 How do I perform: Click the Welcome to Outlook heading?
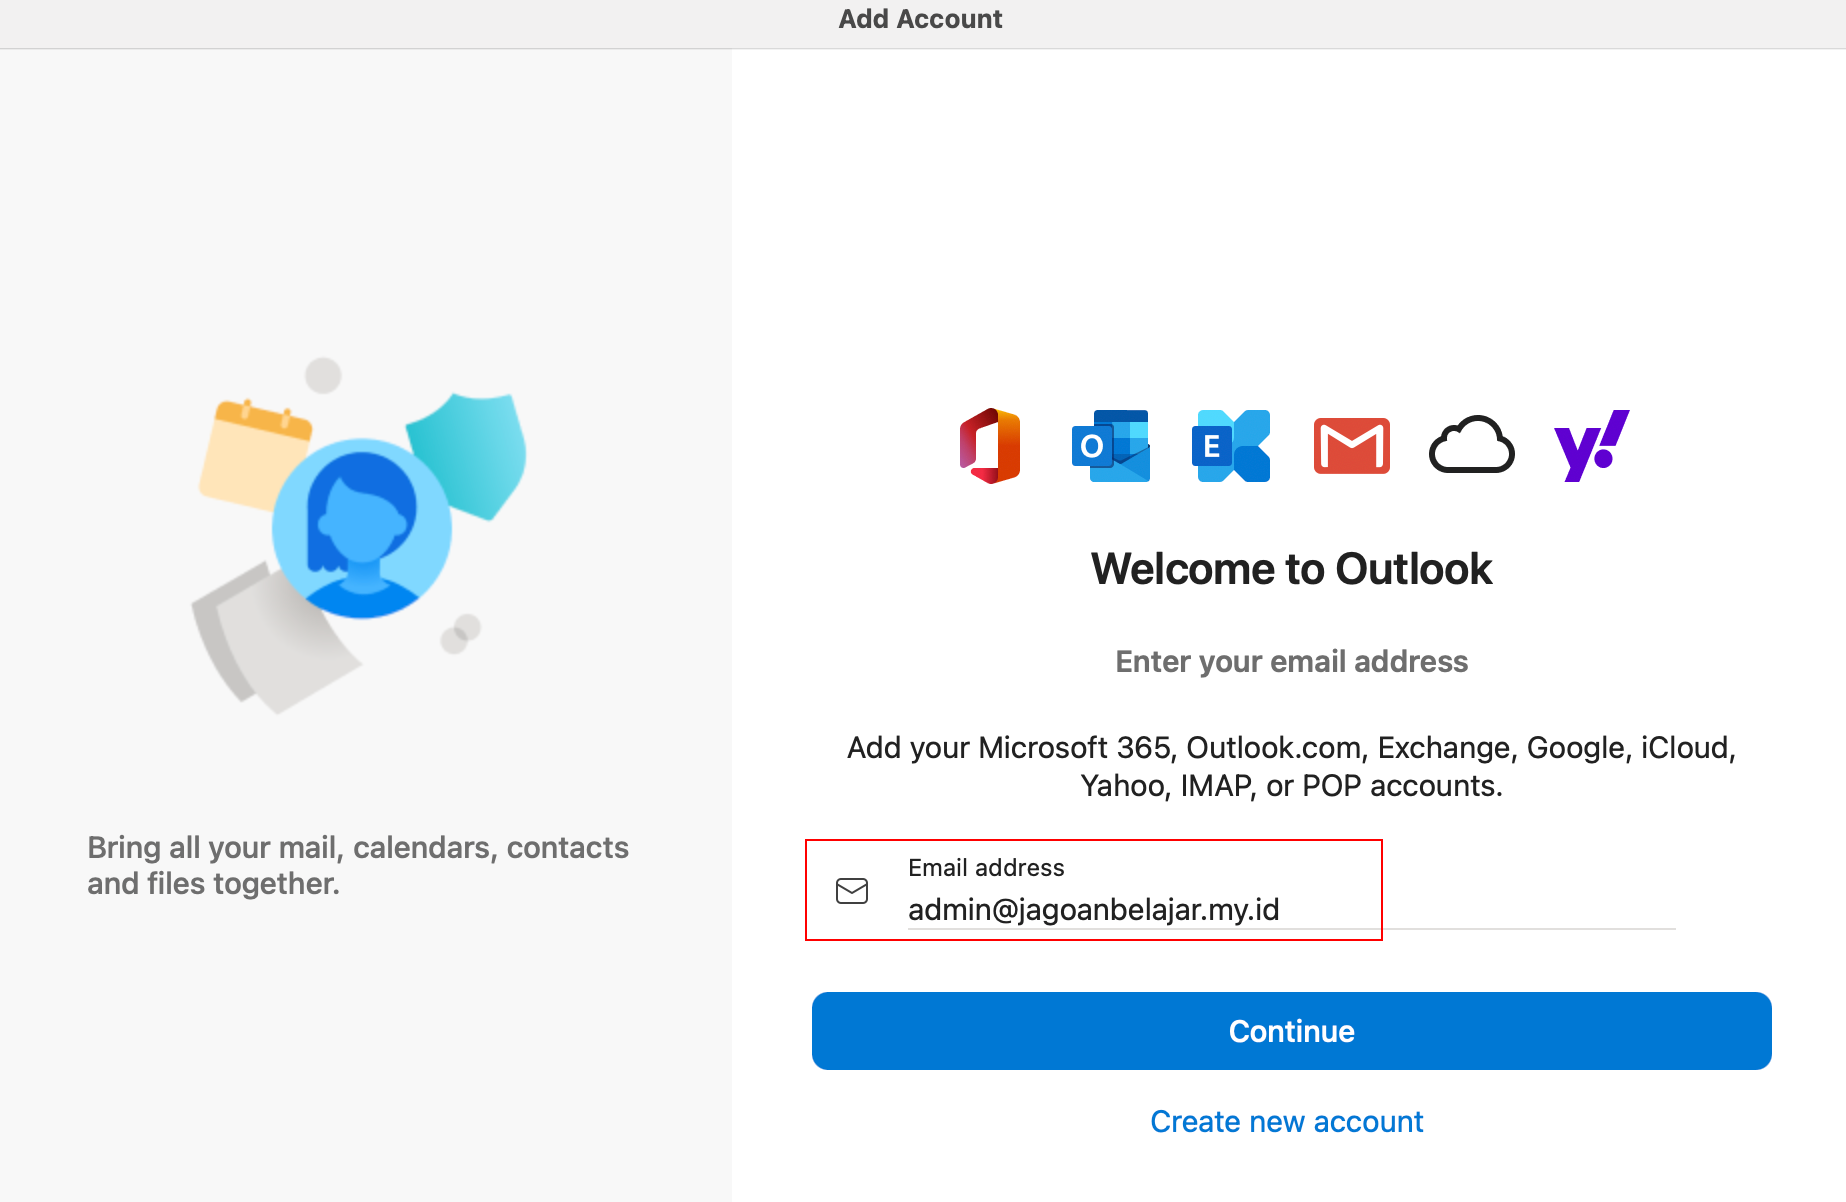(x=1291, y=569)
